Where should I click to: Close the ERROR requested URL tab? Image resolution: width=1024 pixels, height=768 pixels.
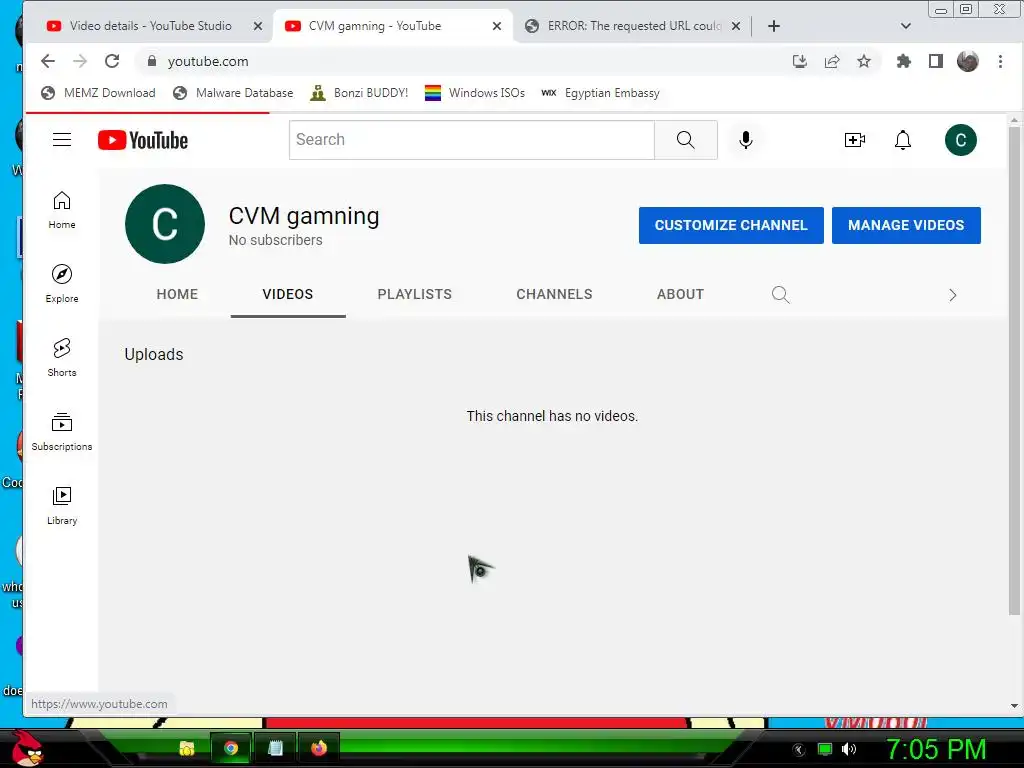click(736, 26)
